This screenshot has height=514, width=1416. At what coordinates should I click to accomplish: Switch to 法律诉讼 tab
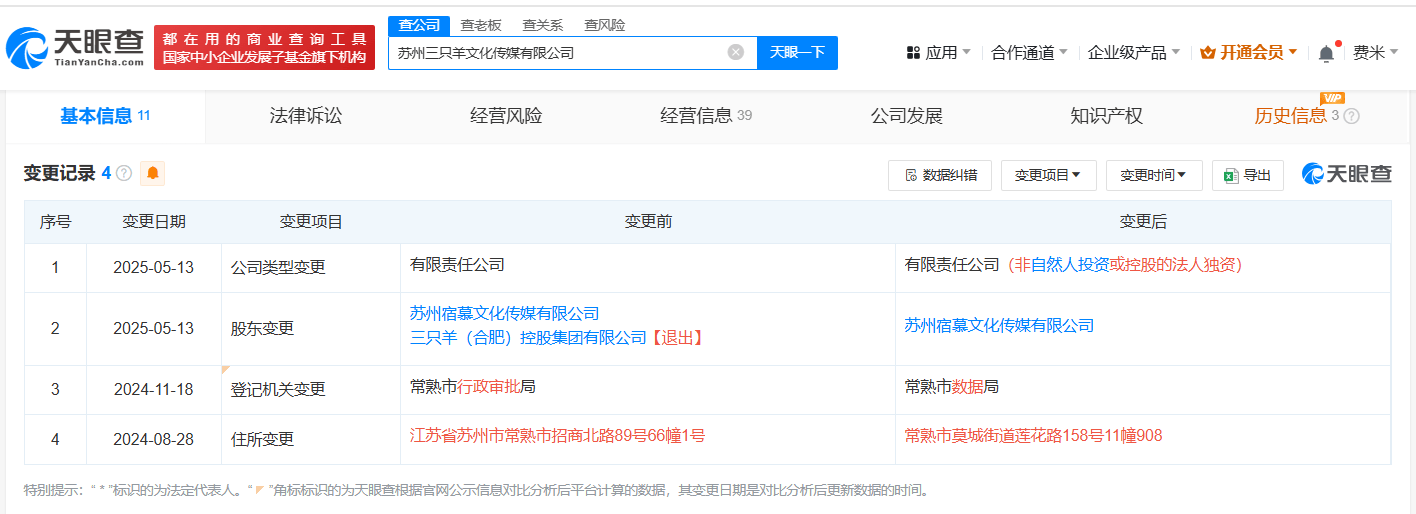[306, 116]
